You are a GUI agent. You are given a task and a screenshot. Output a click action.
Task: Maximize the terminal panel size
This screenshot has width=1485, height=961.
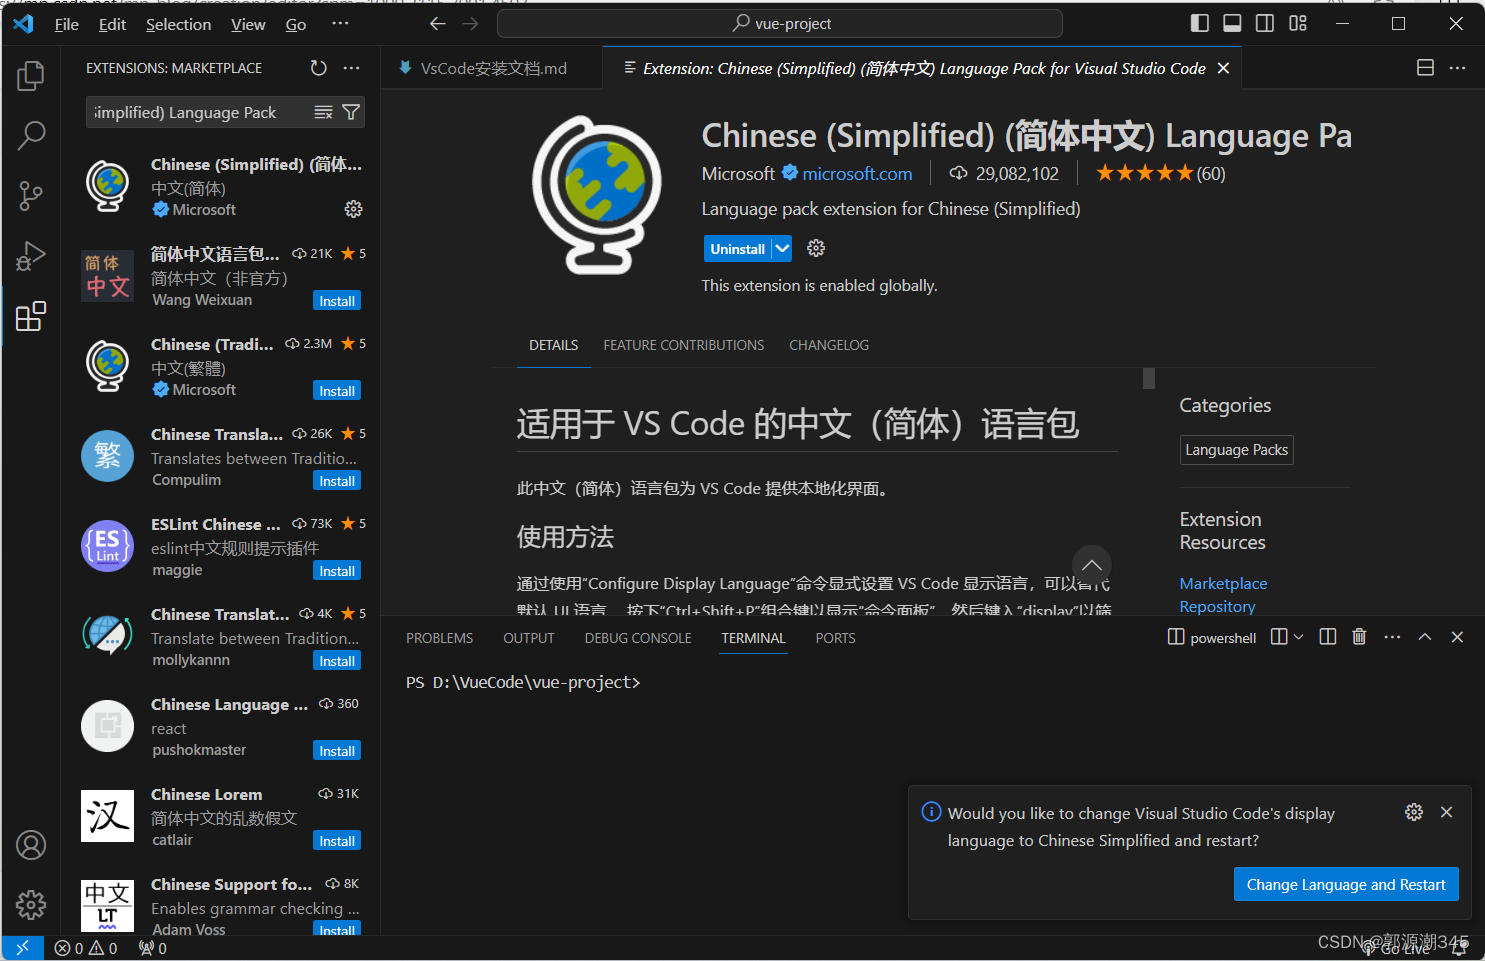coord(1425,637)
